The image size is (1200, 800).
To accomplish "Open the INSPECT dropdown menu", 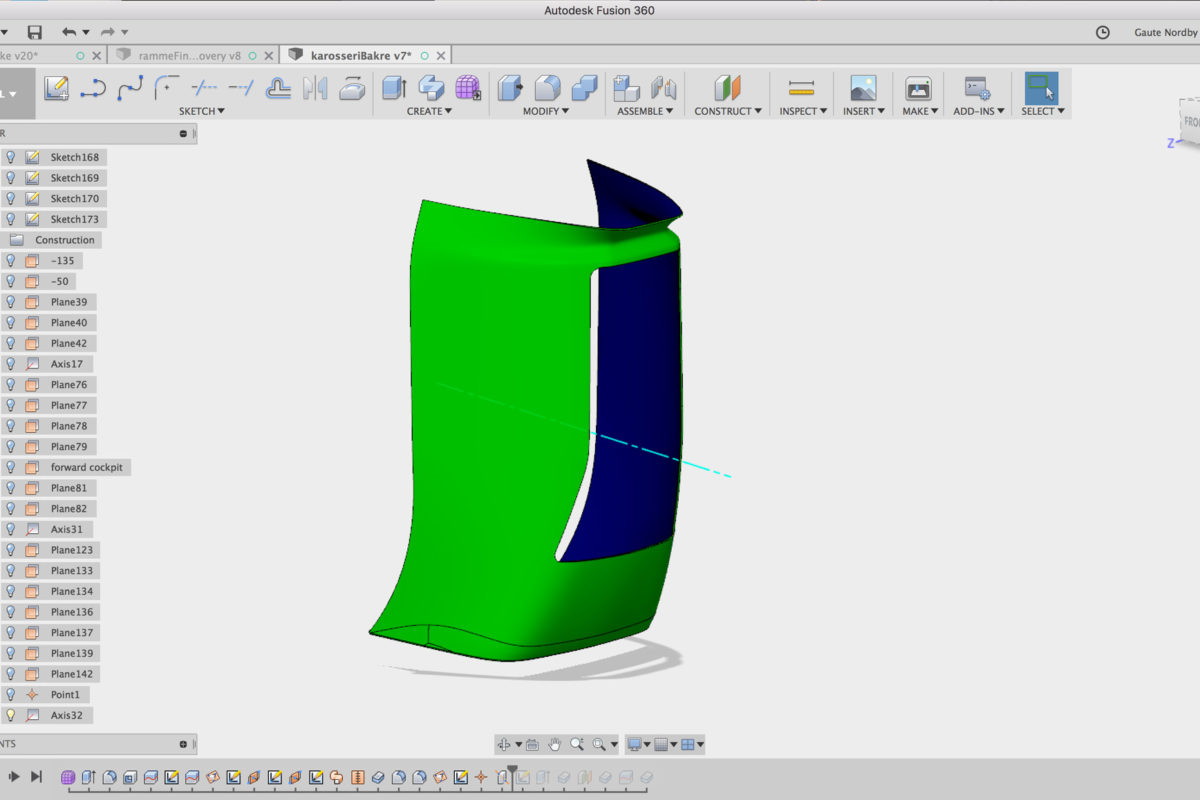I will tap(803, 111).
